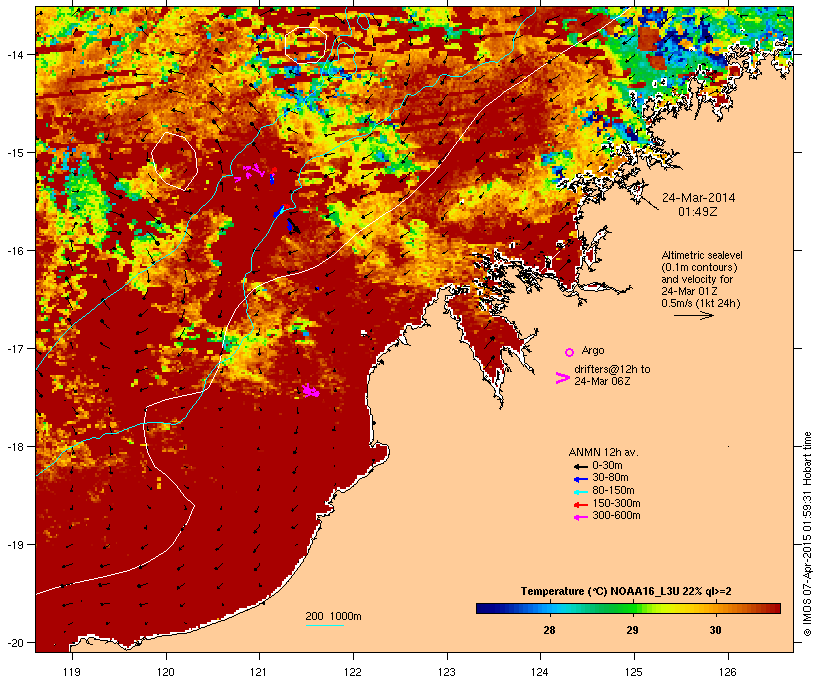Click the '119' longitude axis label

point(72,672)
